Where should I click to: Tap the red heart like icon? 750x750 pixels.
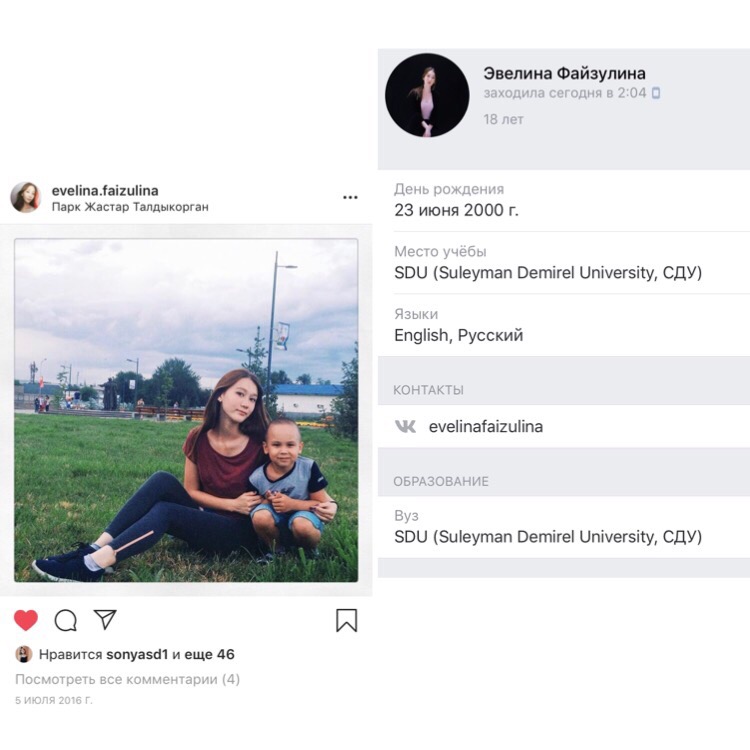click(x=26, y=620)
